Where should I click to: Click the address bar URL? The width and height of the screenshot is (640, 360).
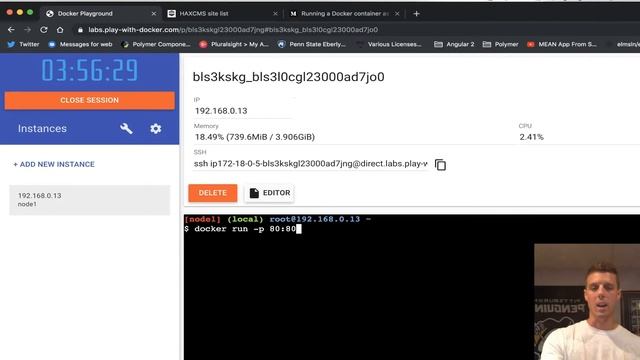[233, 30]
